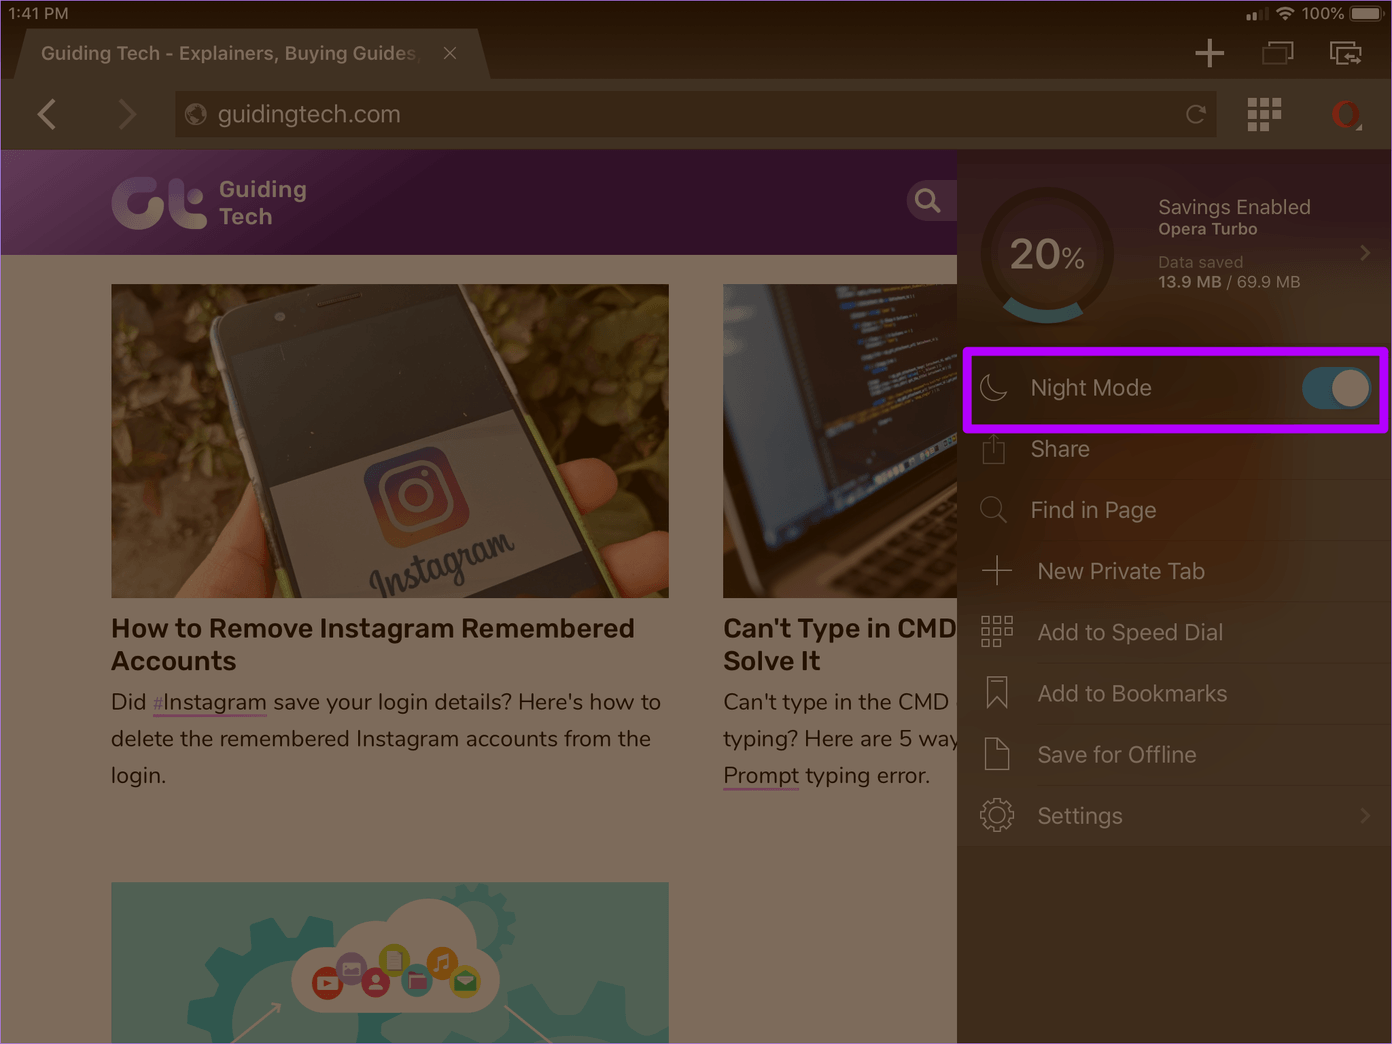Tap the forward navigation arrow

[x=126, y=115]
